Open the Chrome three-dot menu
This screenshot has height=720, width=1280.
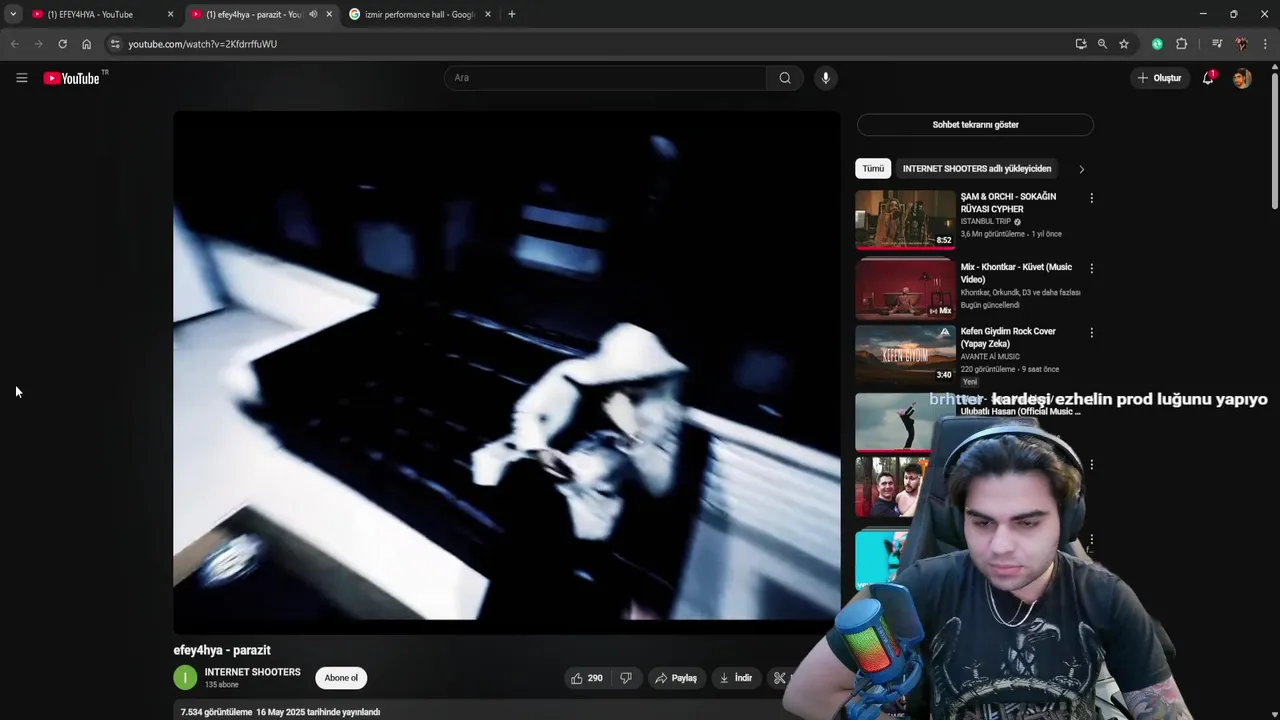pos(1265,44)
